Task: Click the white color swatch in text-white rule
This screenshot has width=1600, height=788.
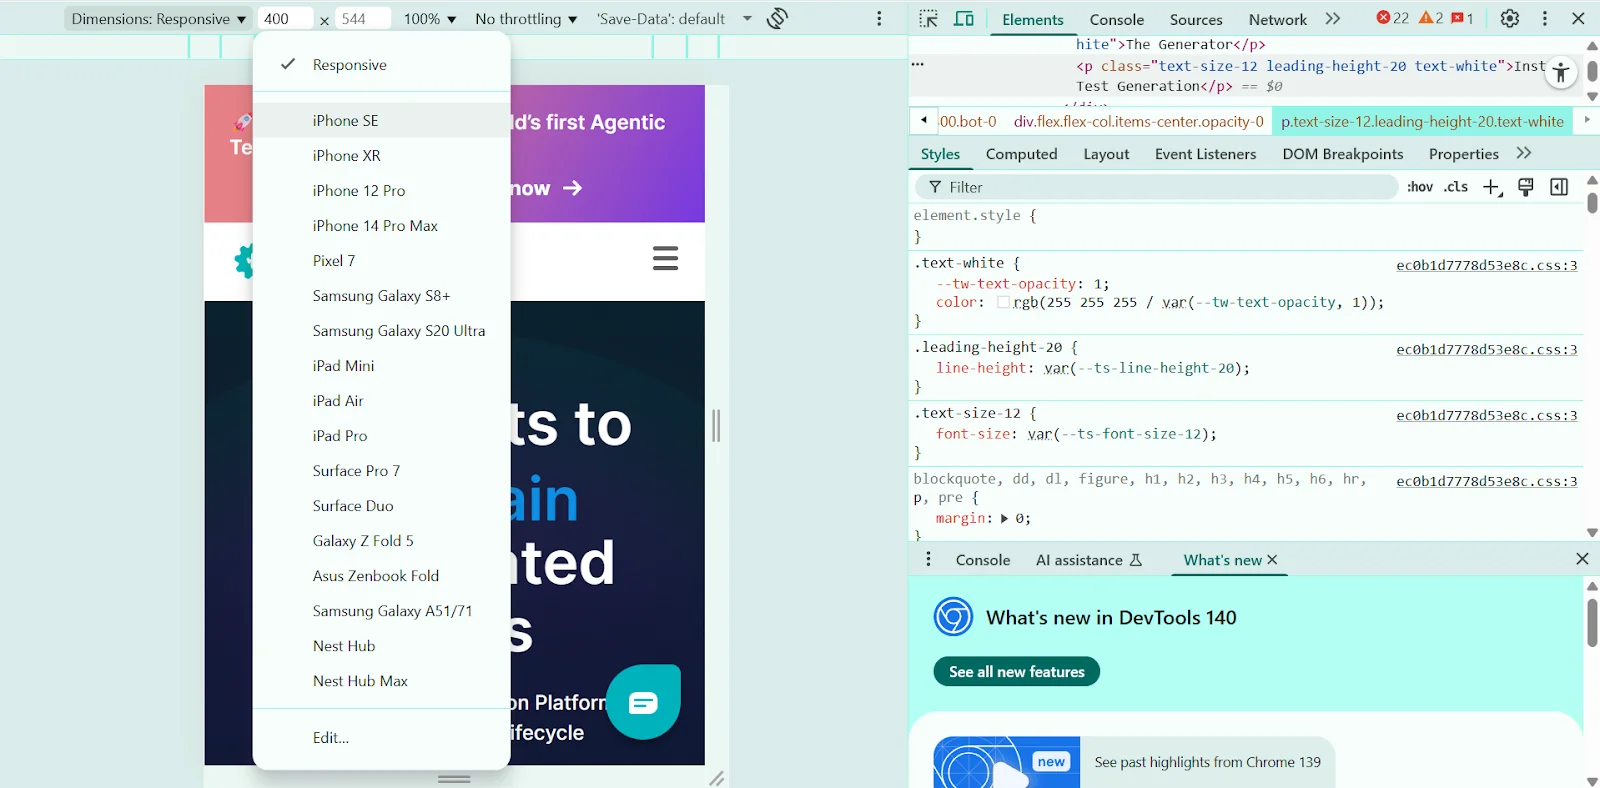Action: tap(1003, 302)
